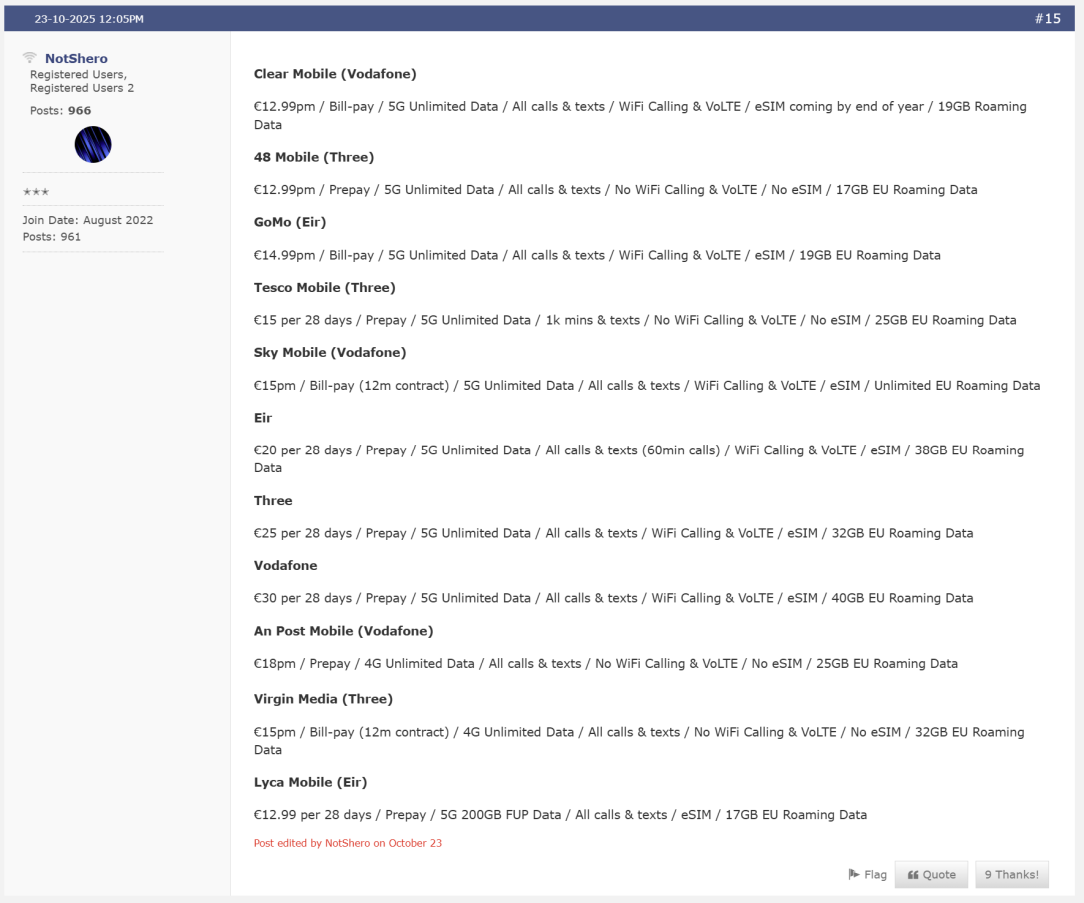Click the GoMo €14.99pm plan details line
Image resolution: width=1084 pixels, height=903 pixels.
(597, 255)
